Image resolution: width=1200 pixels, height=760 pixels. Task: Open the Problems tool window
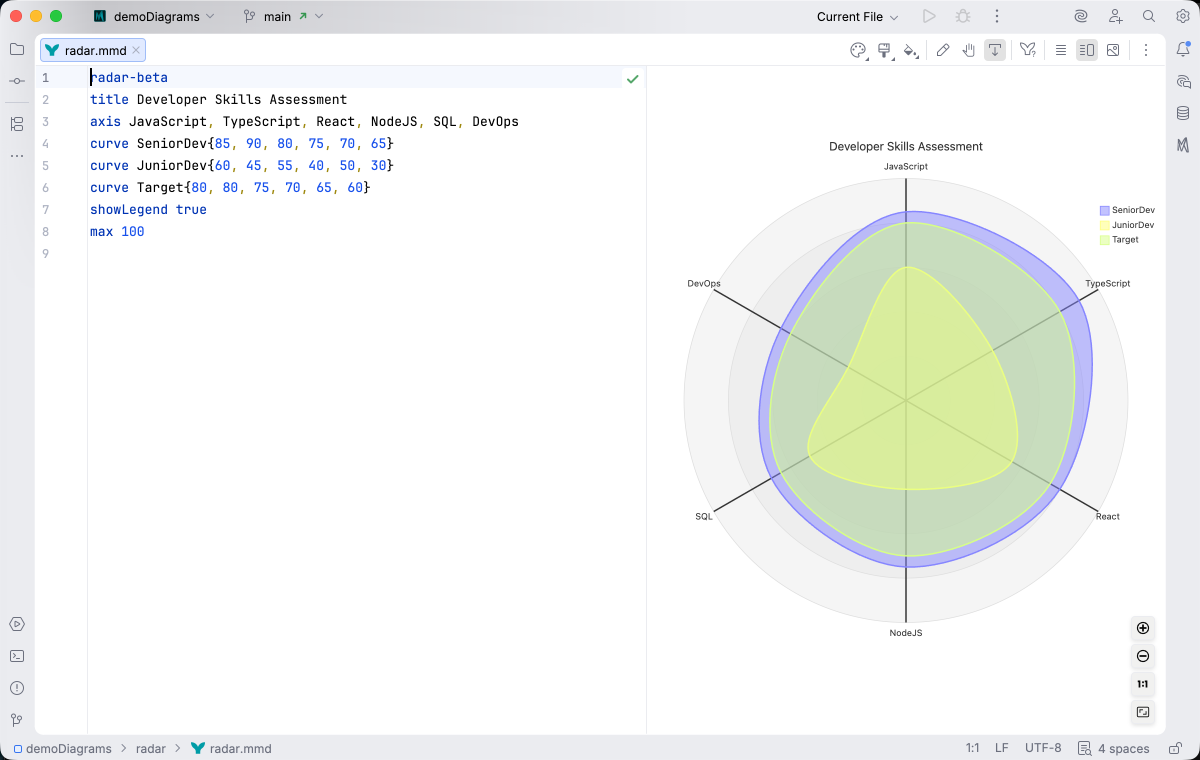coord(17,688)
